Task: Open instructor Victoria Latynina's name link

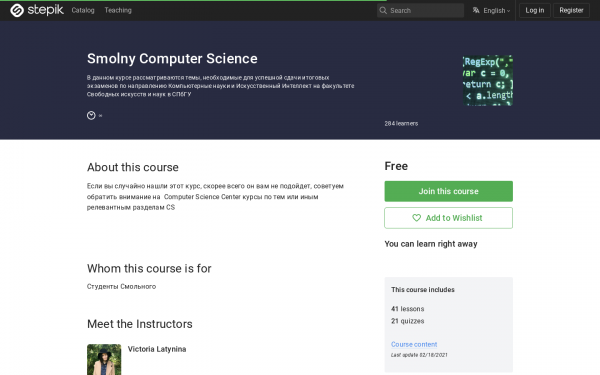Action: pos(157,349)
